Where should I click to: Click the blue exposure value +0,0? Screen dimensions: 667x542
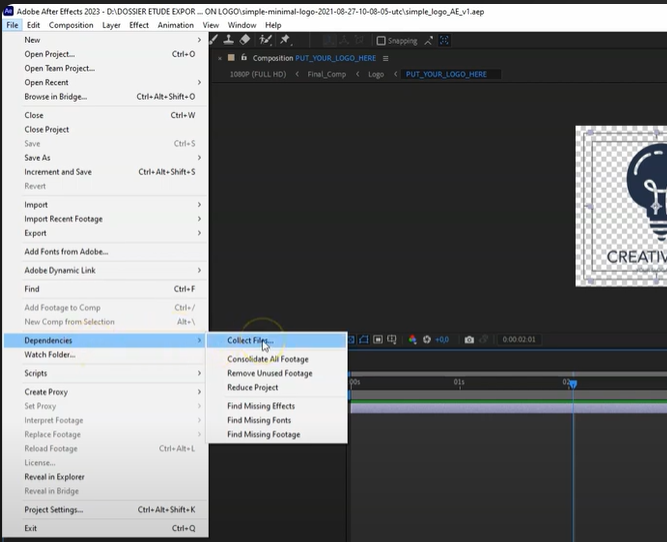(442, 340)
